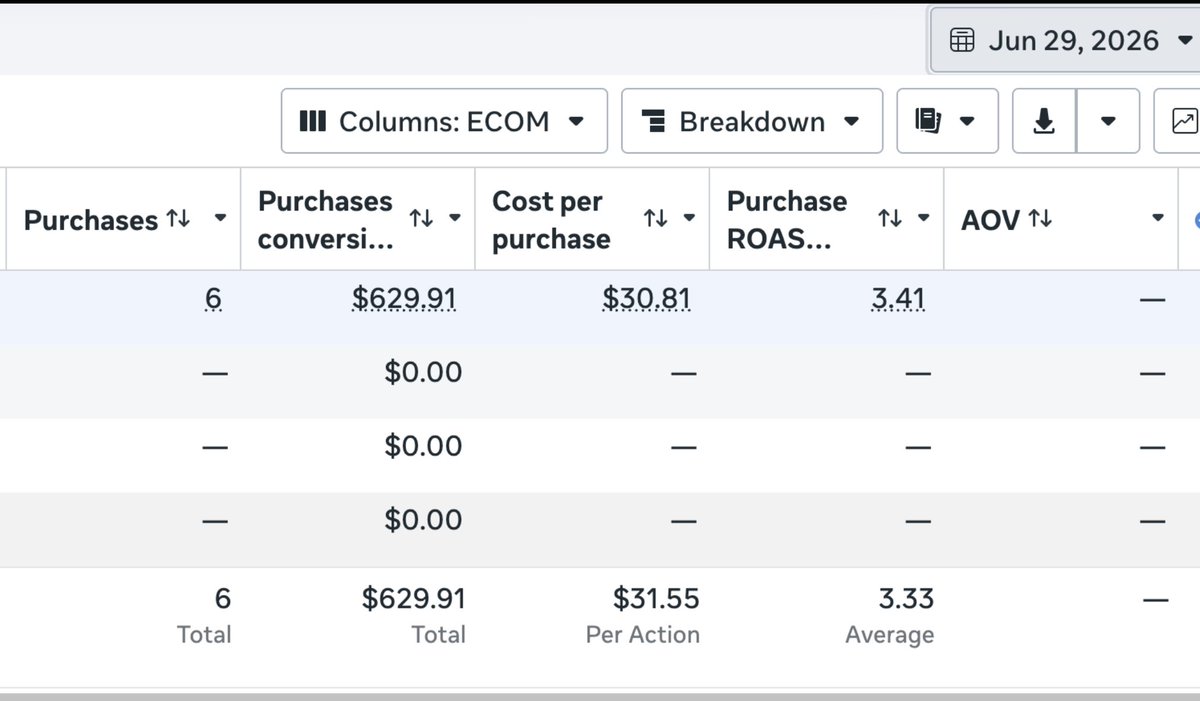This screenshot has height=701, width=1200.
Task: Open the Columns: ECOM dropdown
Action: (444, 121)
